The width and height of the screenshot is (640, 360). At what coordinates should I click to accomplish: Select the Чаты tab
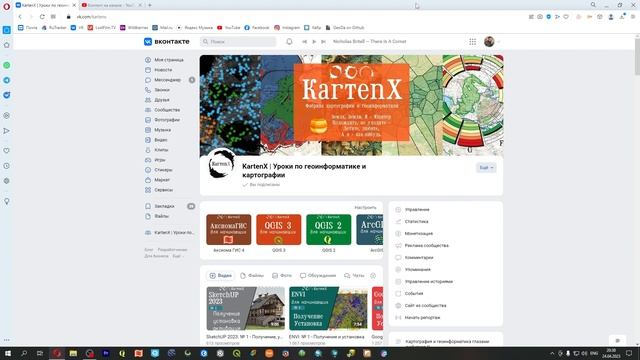click(354, 276)
